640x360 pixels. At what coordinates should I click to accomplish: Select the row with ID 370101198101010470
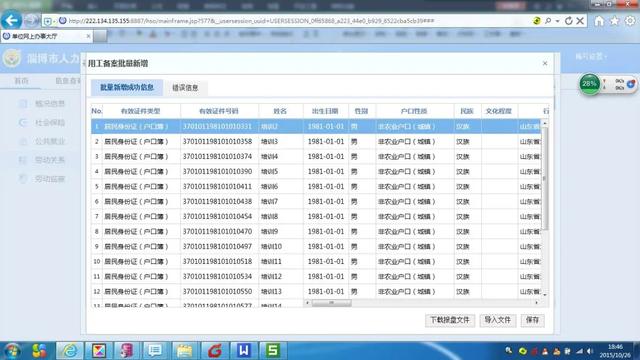(x=316, y=232)
